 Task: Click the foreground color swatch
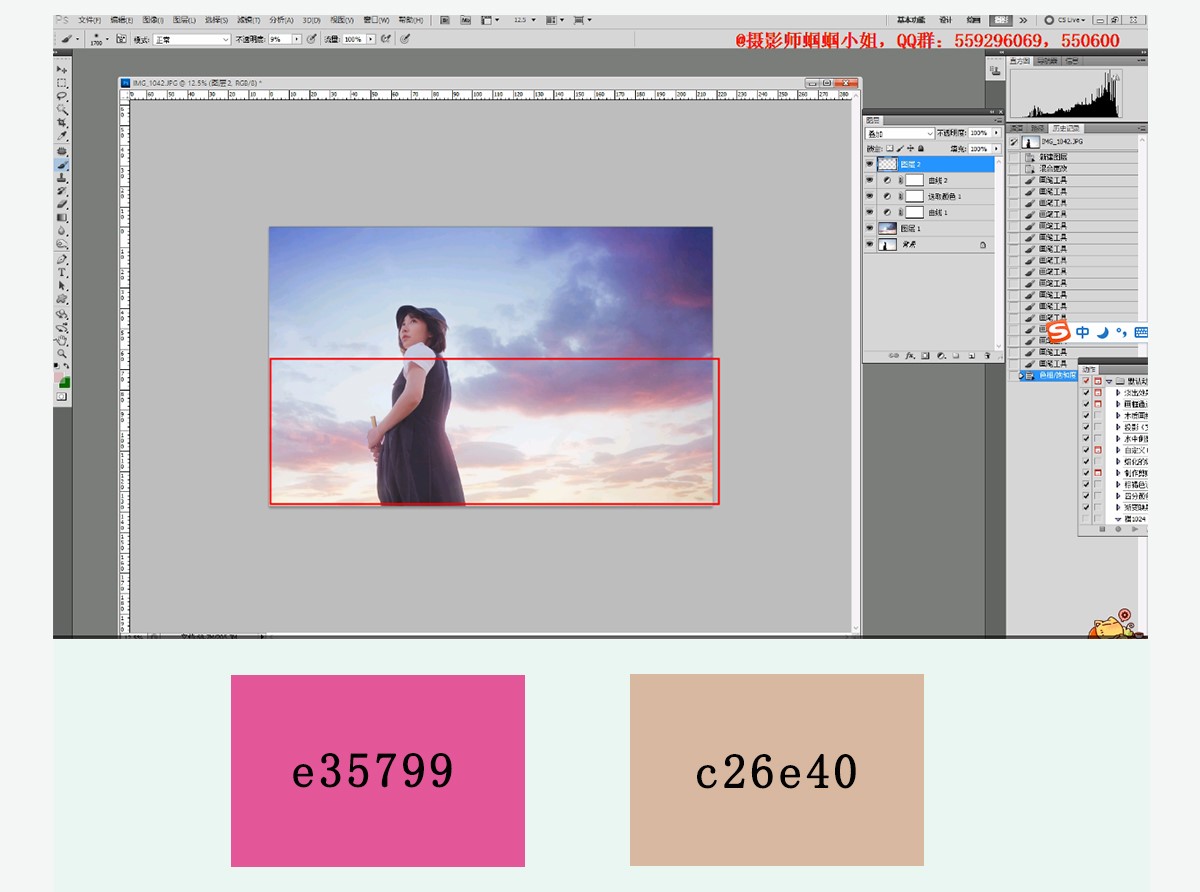coord(58,376)
